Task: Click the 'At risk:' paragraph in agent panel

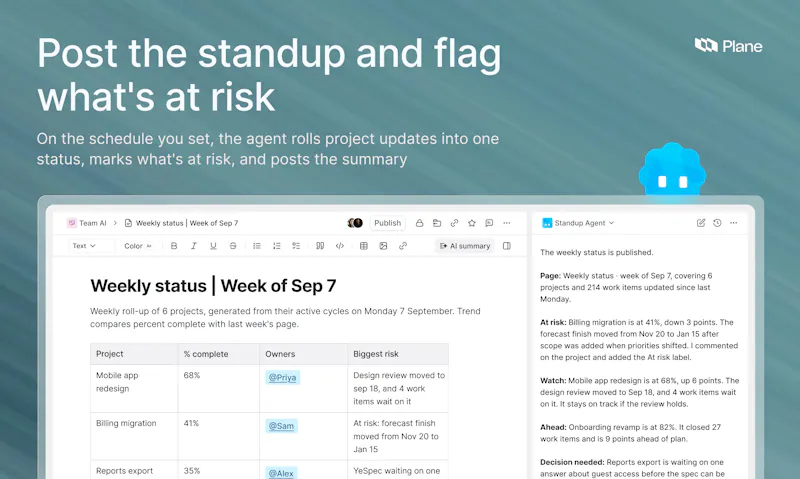Action: [x=639, y=340]
